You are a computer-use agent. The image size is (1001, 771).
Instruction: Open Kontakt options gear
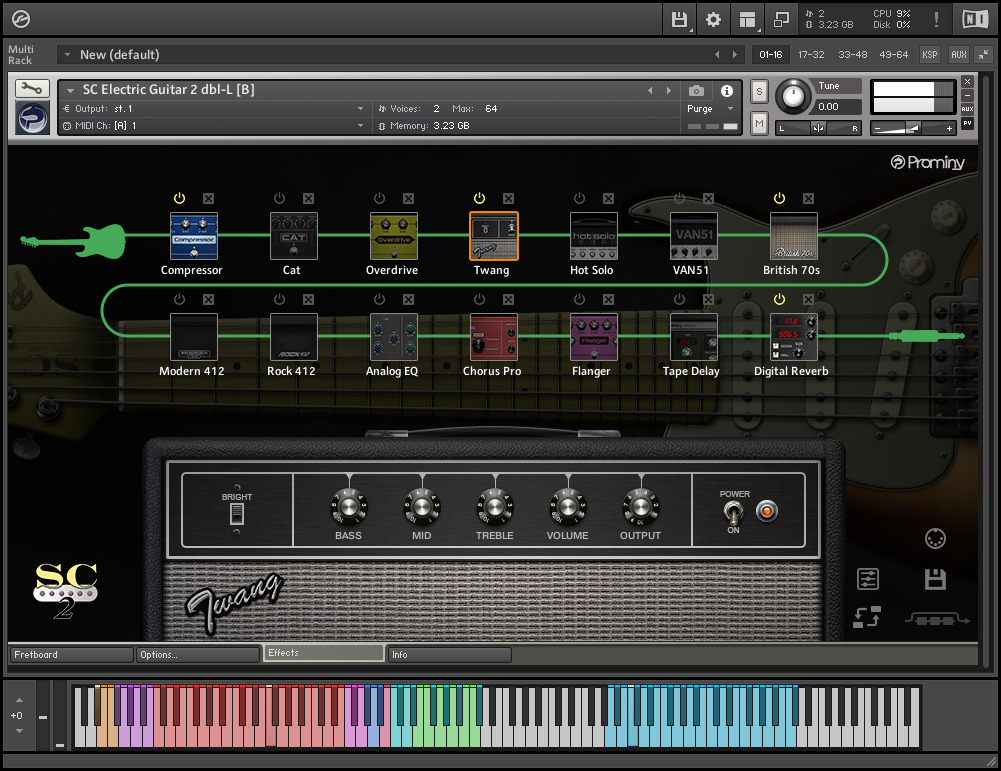coord(713,20)
